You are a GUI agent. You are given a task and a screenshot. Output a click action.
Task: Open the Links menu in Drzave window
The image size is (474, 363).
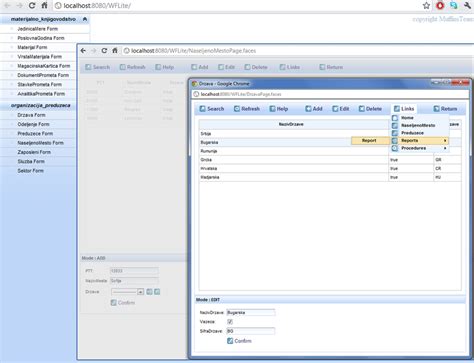coord(404,109)
